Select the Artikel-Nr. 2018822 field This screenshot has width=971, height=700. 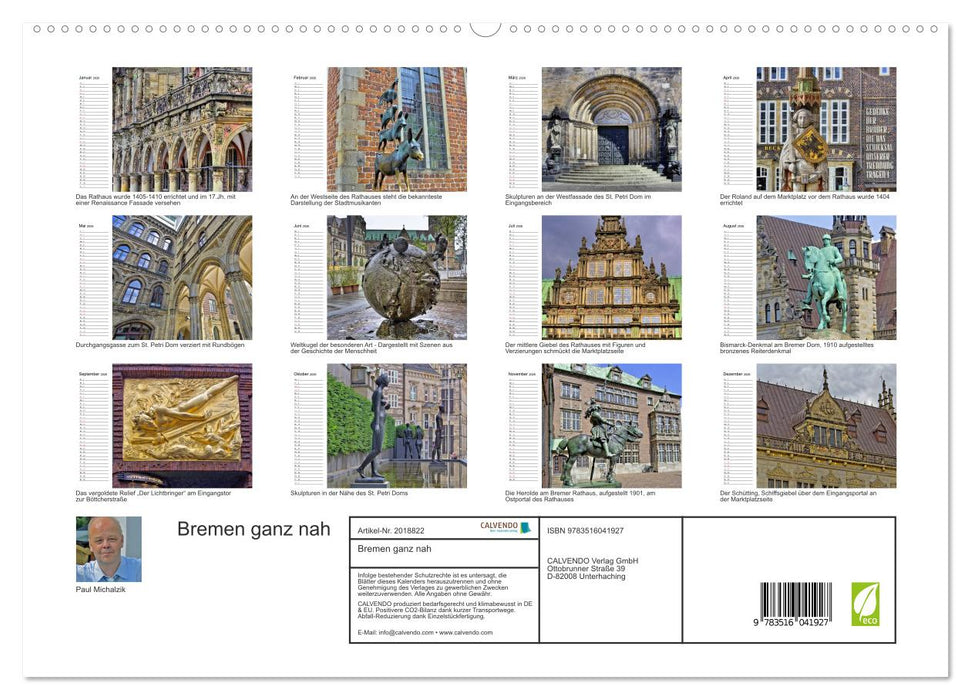(x=392, y=530)
